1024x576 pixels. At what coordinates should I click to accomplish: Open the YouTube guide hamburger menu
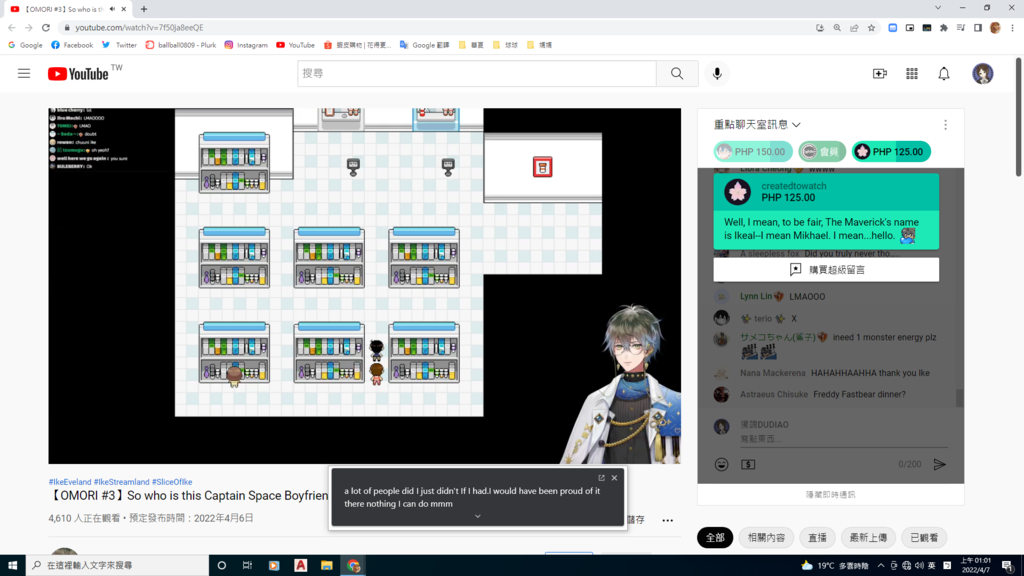[24, 74]
